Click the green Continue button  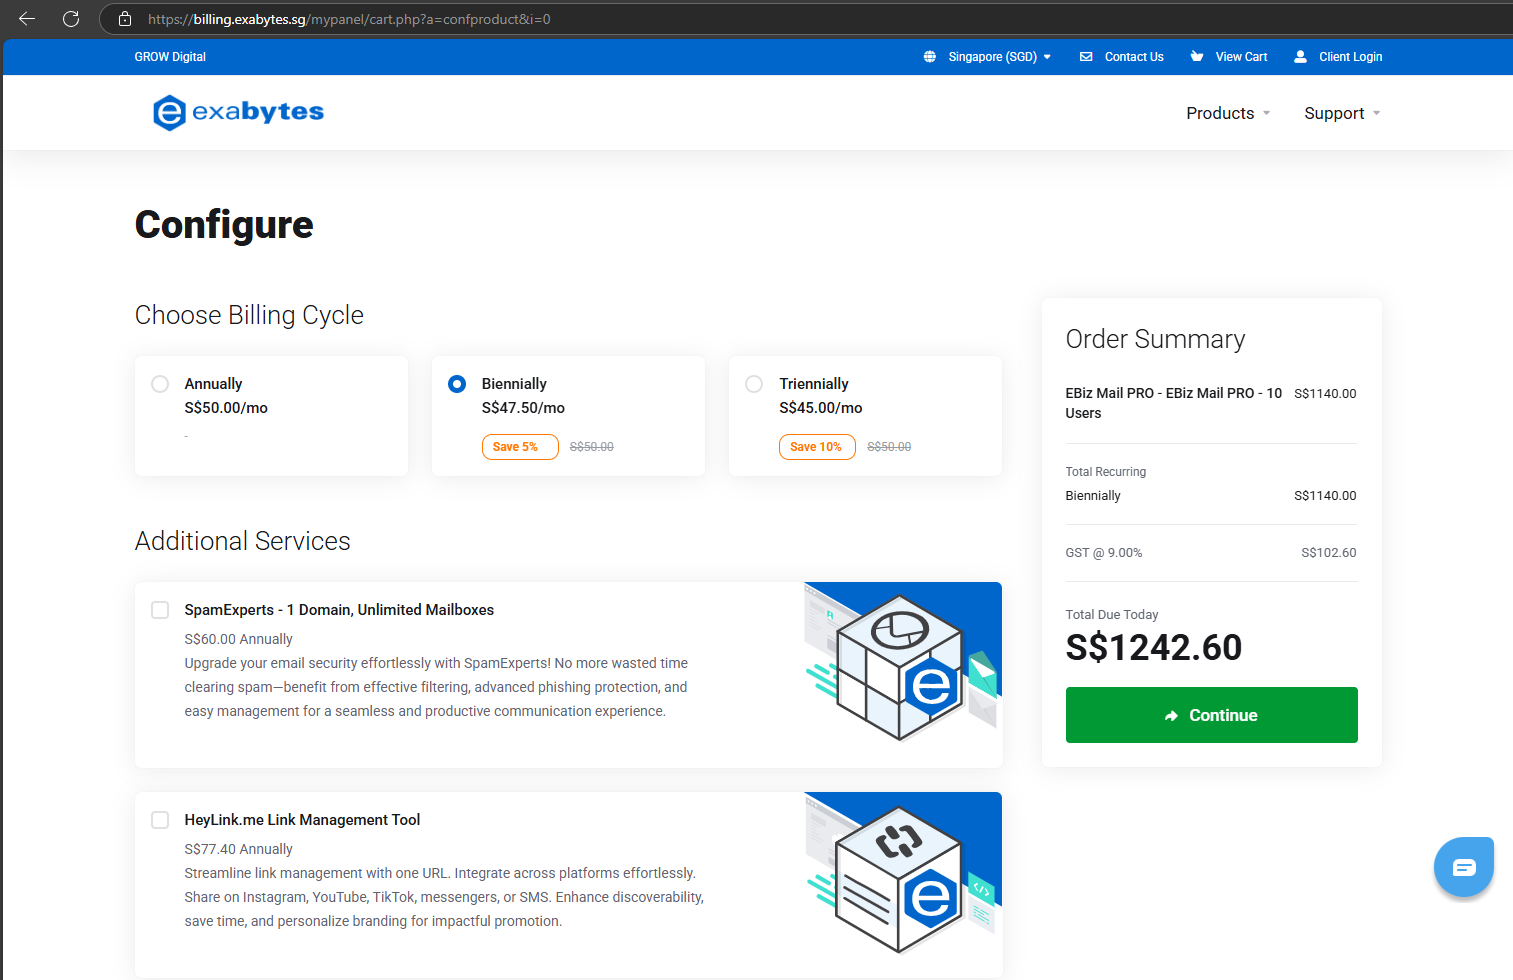click(1211, 715)
